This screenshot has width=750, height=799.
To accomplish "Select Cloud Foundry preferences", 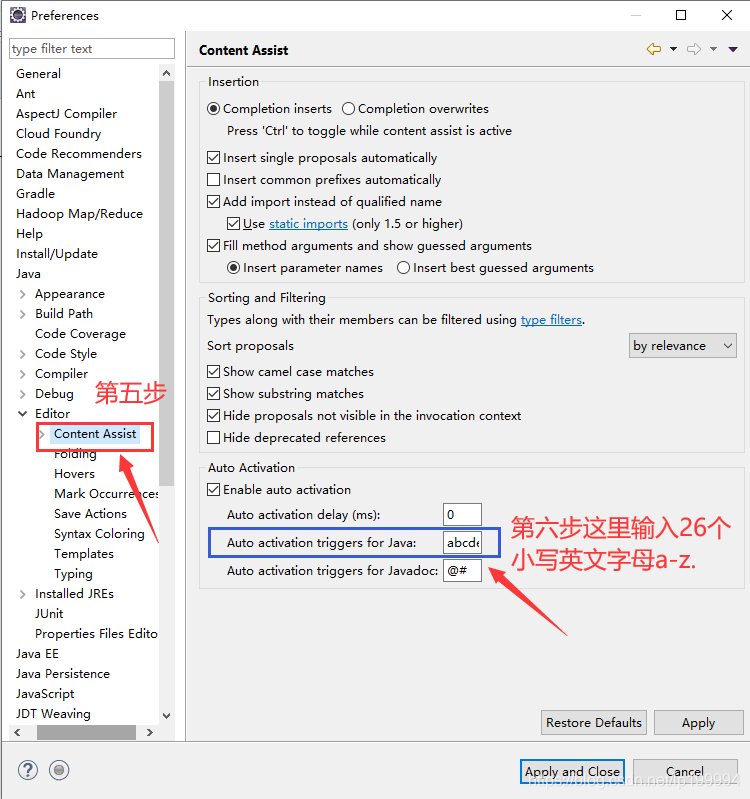I will (x=59, y=134).
